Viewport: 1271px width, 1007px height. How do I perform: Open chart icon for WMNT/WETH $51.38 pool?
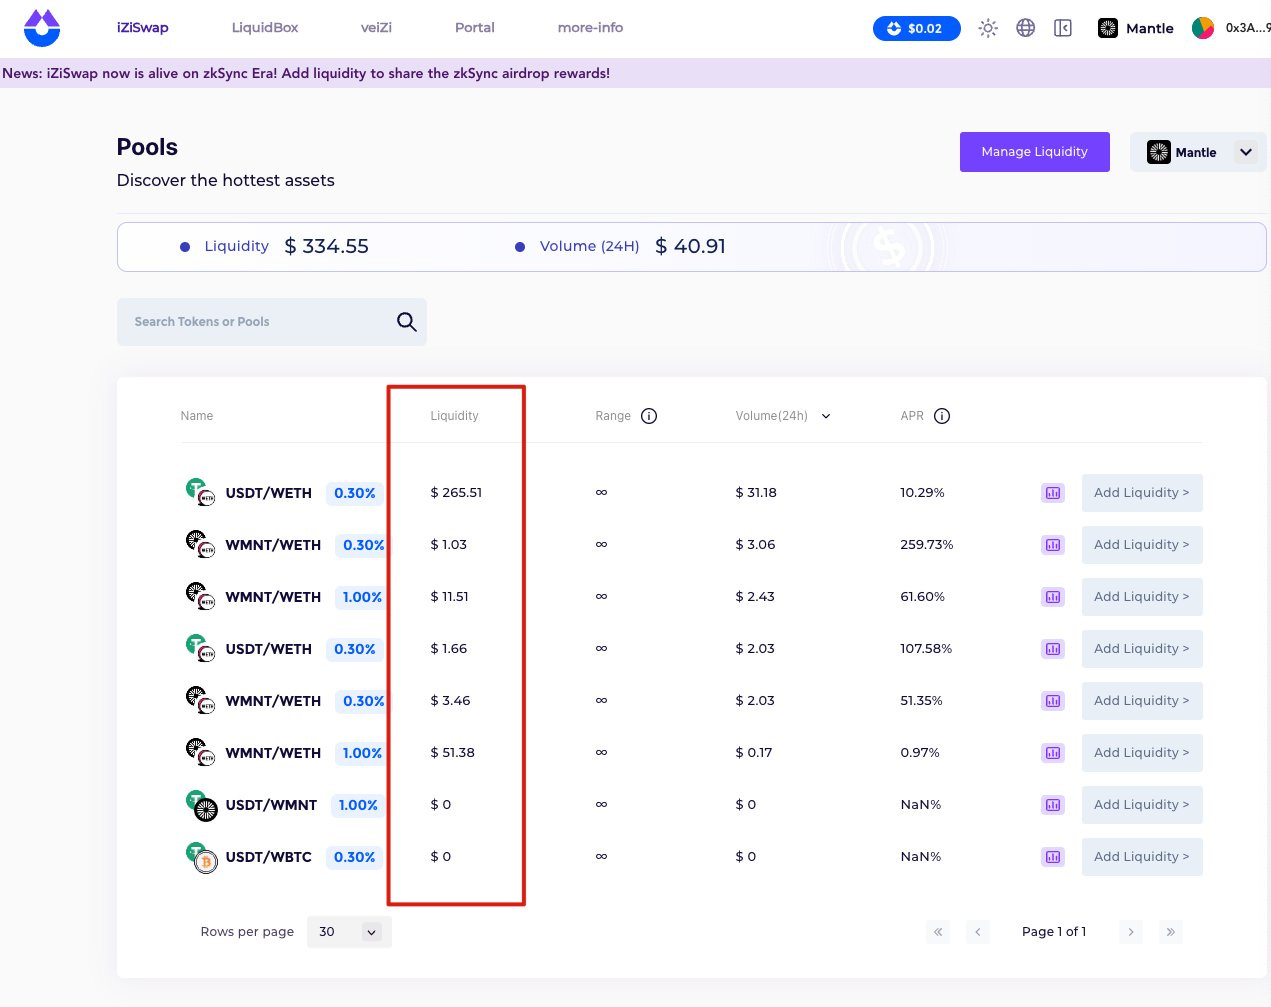1053,753
